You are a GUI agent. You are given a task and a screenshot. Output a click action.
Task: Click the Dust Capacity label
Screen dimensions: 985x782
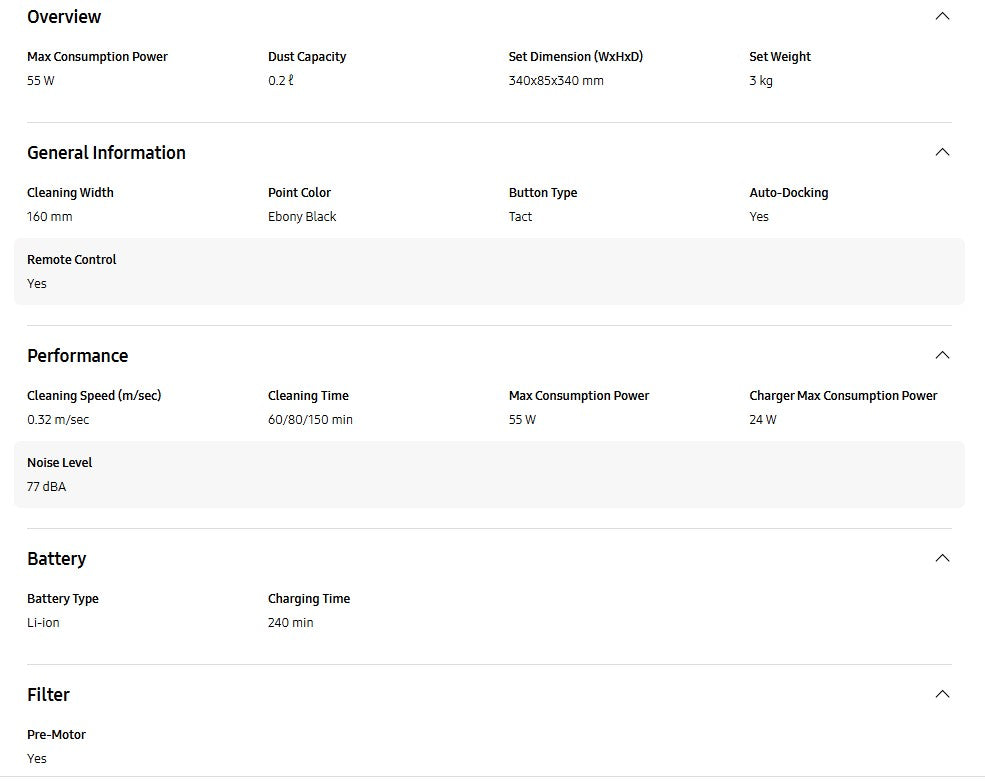pyautogui.click(x=307, y=57)
